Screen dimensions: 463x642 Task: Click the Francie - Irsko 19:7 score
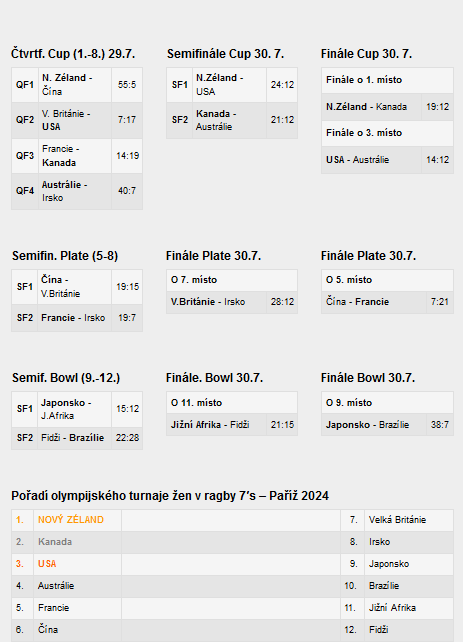pyautogui.click(x=127, y=318)
